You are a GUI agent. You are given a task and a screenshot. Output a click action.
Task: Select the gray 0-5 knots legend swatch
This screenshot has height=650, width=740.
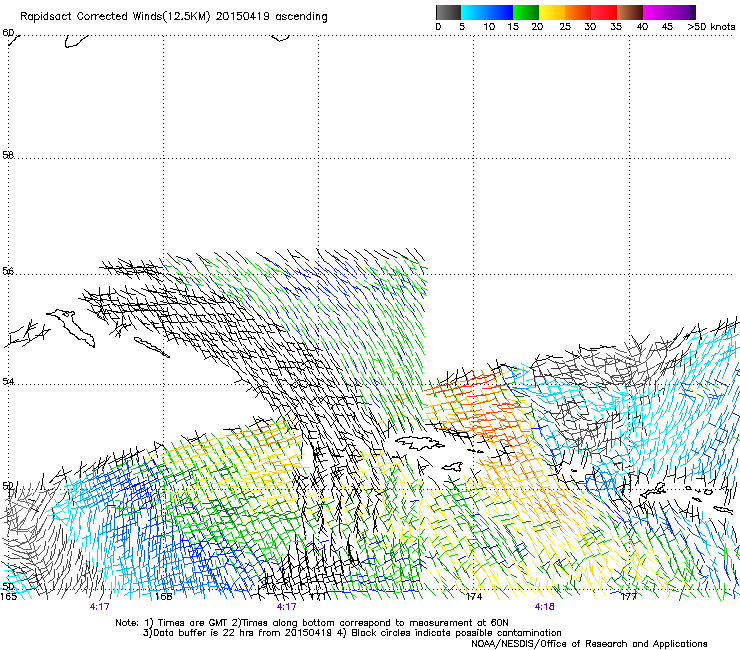(448, 12)
